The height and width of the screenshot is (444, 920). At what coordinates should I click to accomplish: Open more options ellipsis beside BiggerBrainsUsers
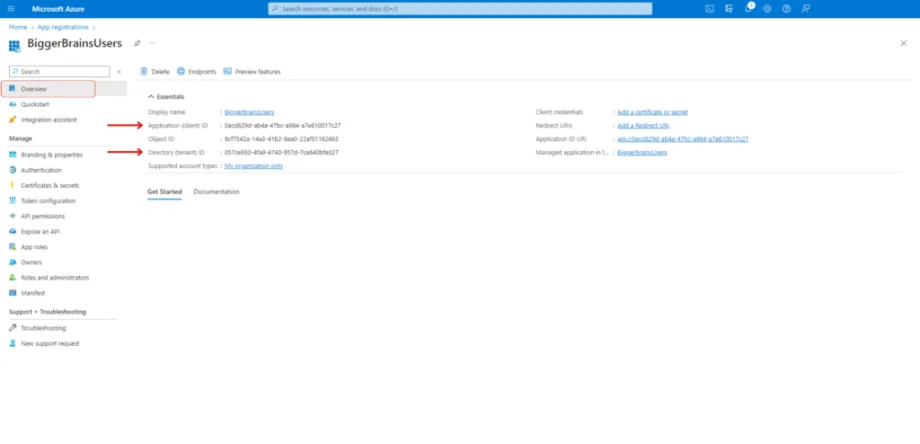point(153,43)
